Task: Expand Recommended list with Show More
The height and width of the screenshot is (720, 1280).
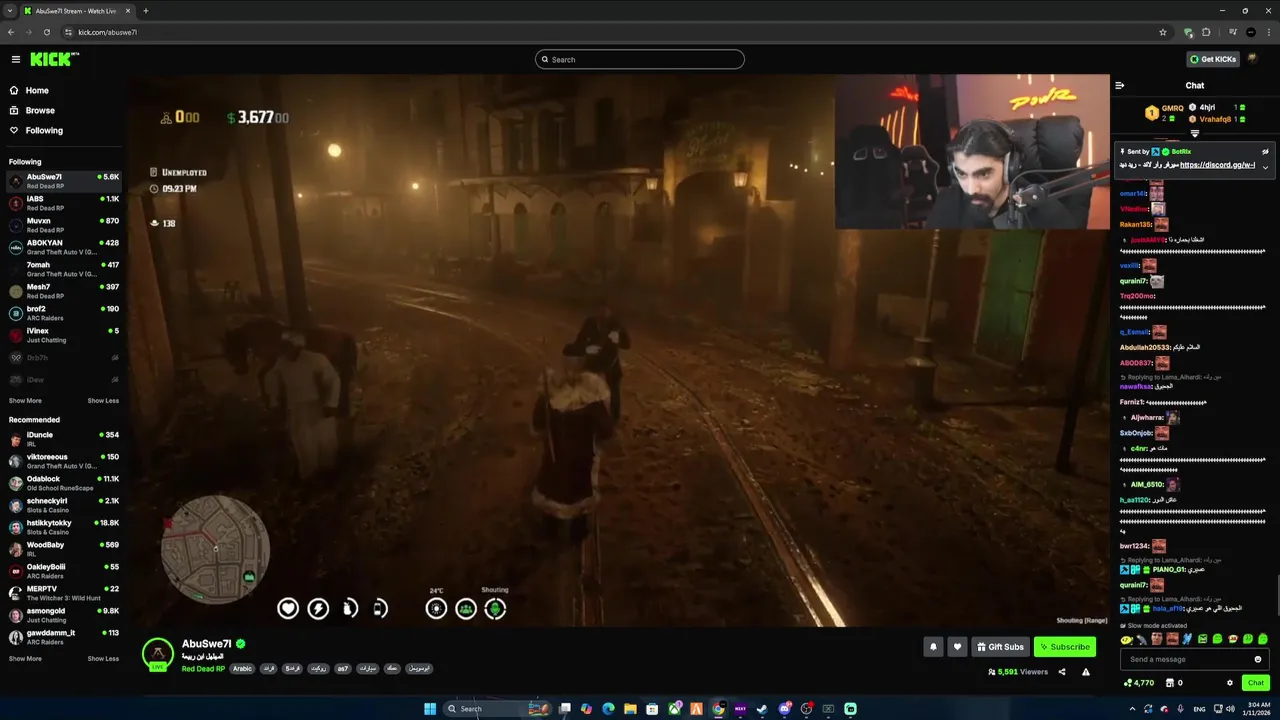Action: point(25,658)
